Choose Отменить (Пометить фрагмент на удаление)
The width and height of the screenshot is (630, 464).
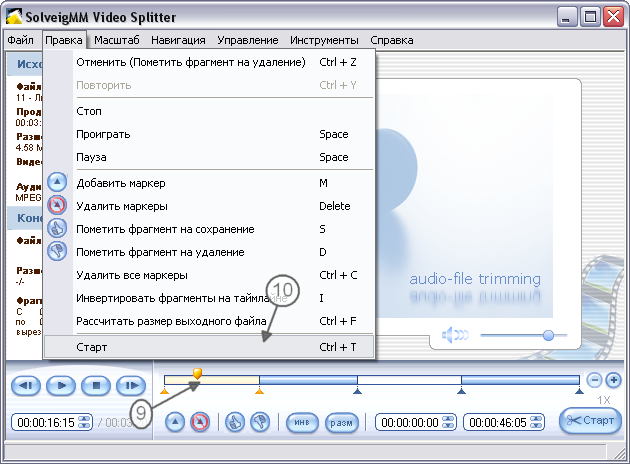click(x=209, y=62)
